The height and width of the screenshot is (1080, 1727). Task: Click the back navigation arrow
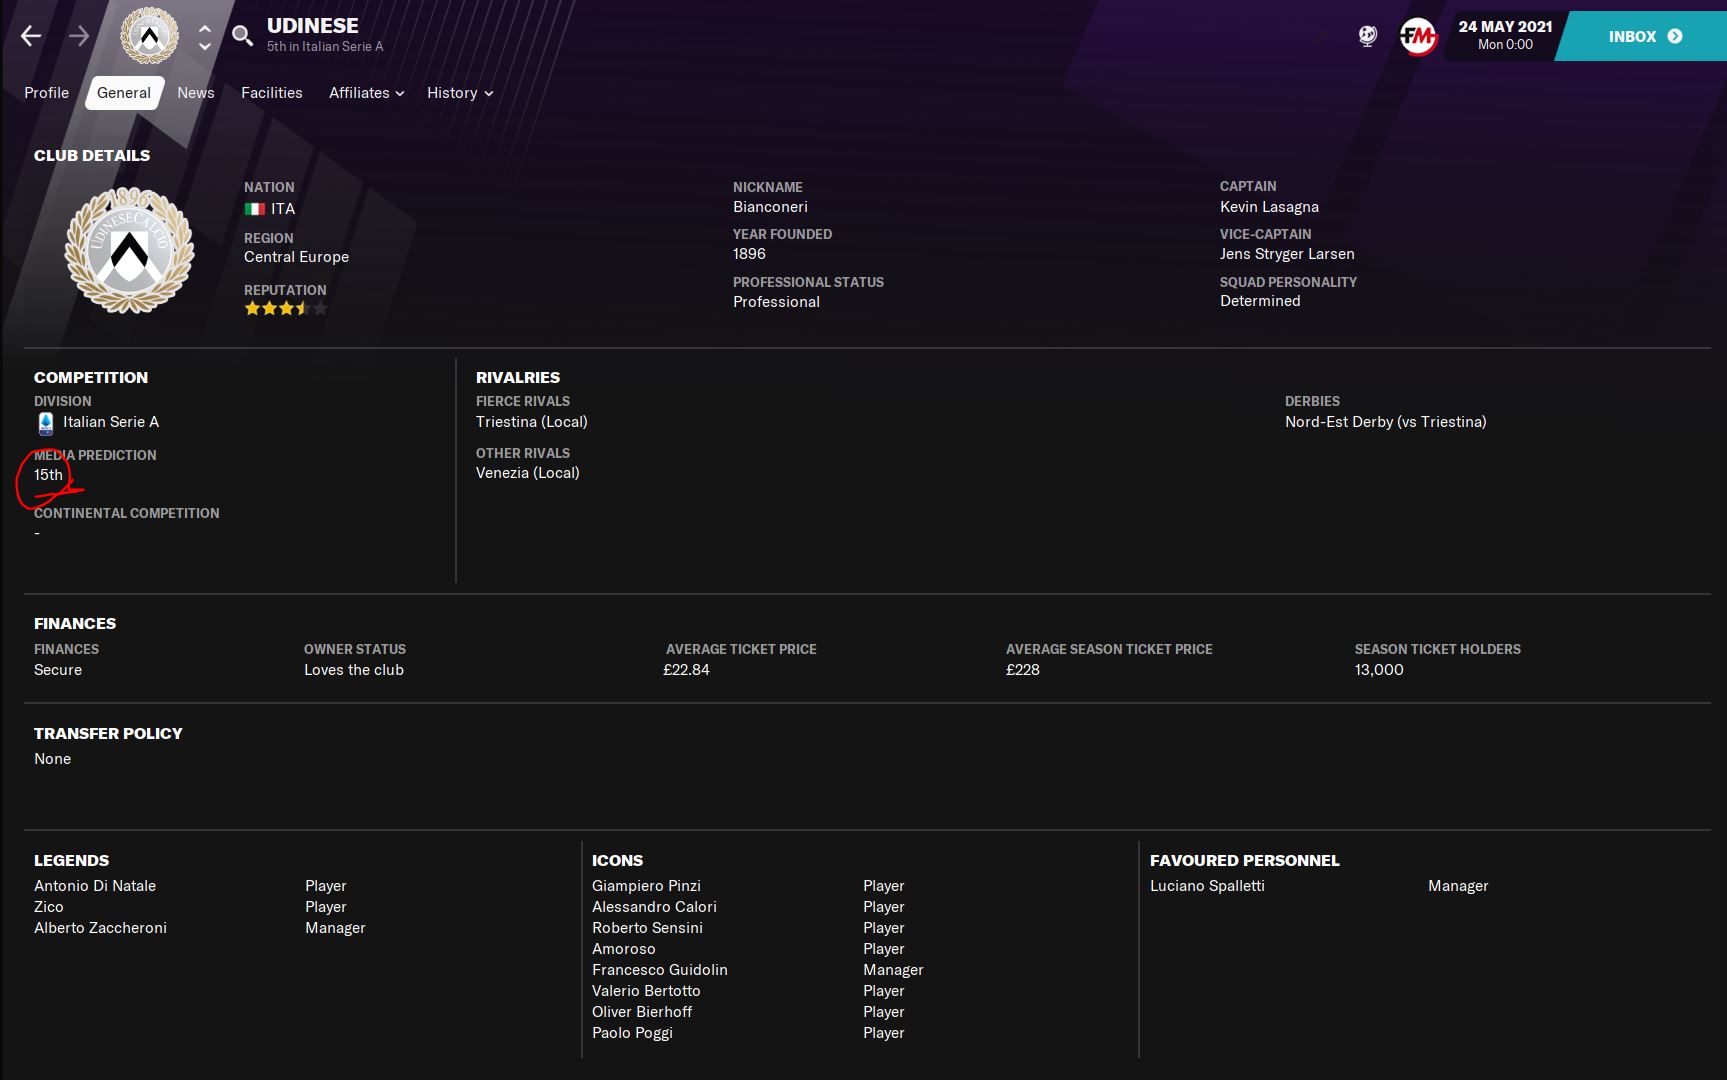(31, 37)
